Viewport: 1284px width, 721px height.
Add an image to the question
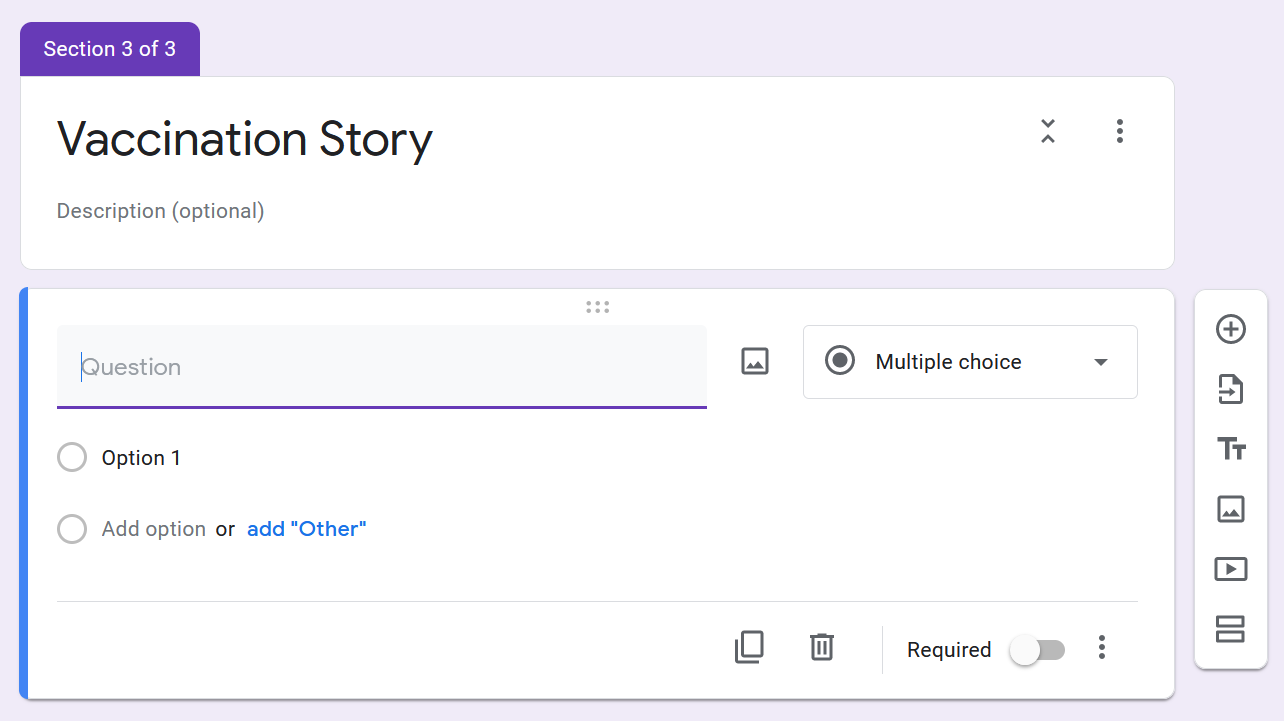pos(754,361)
